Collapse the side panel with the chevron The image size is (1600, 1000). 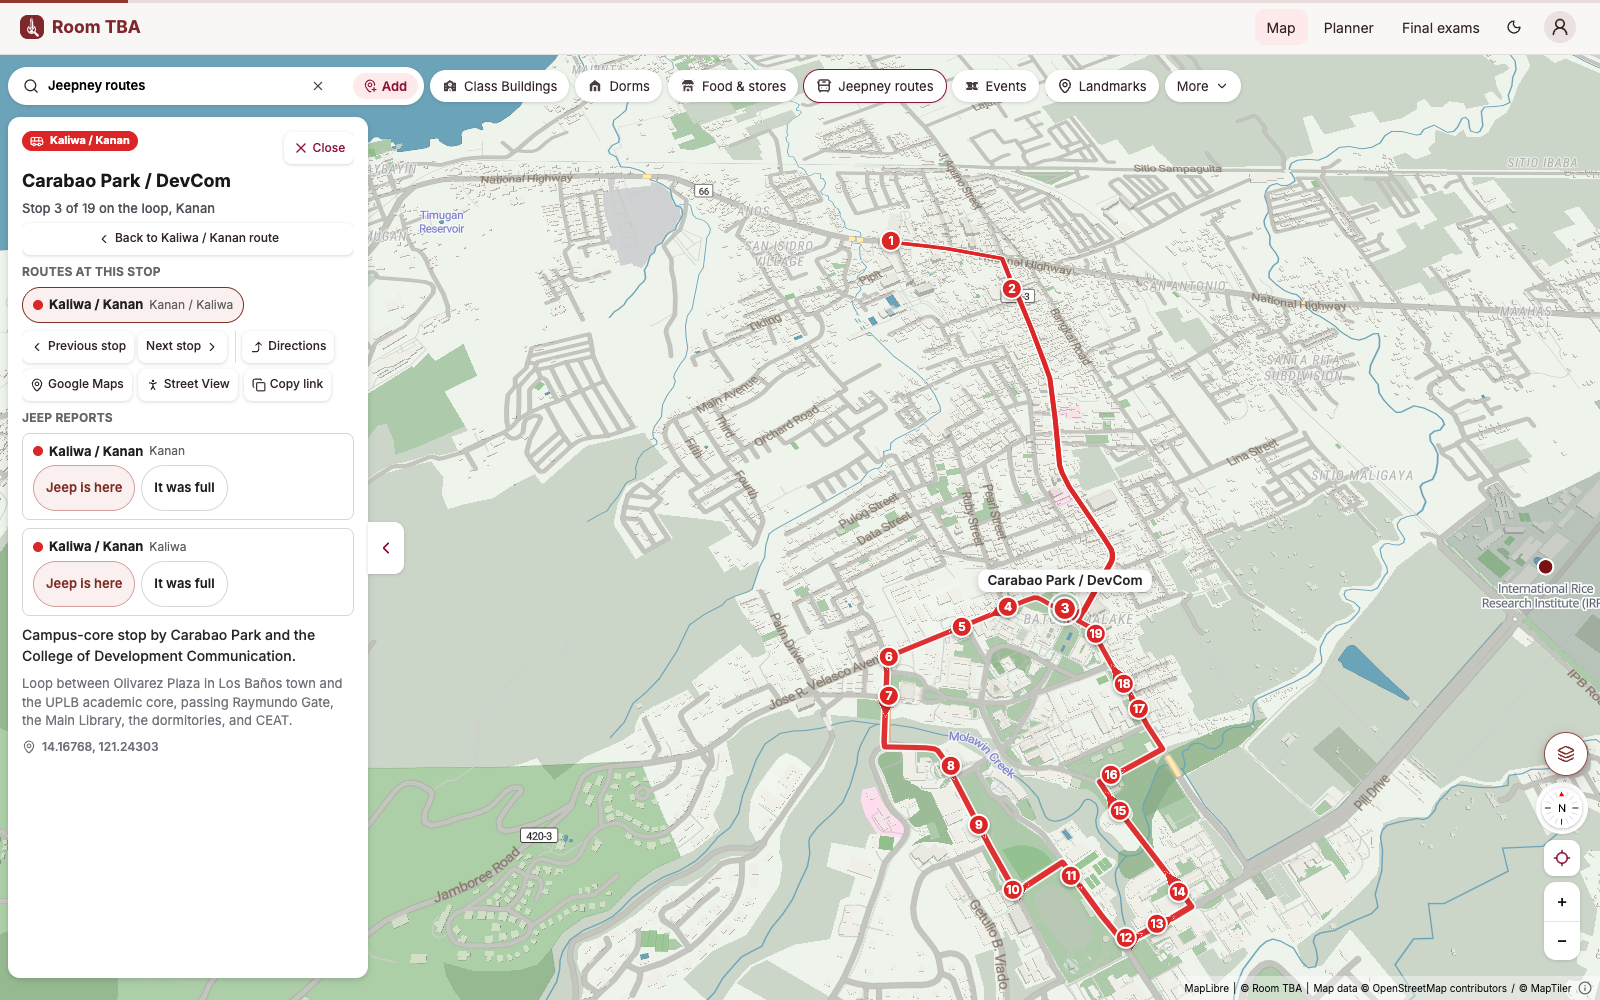(x=386, y=548)
